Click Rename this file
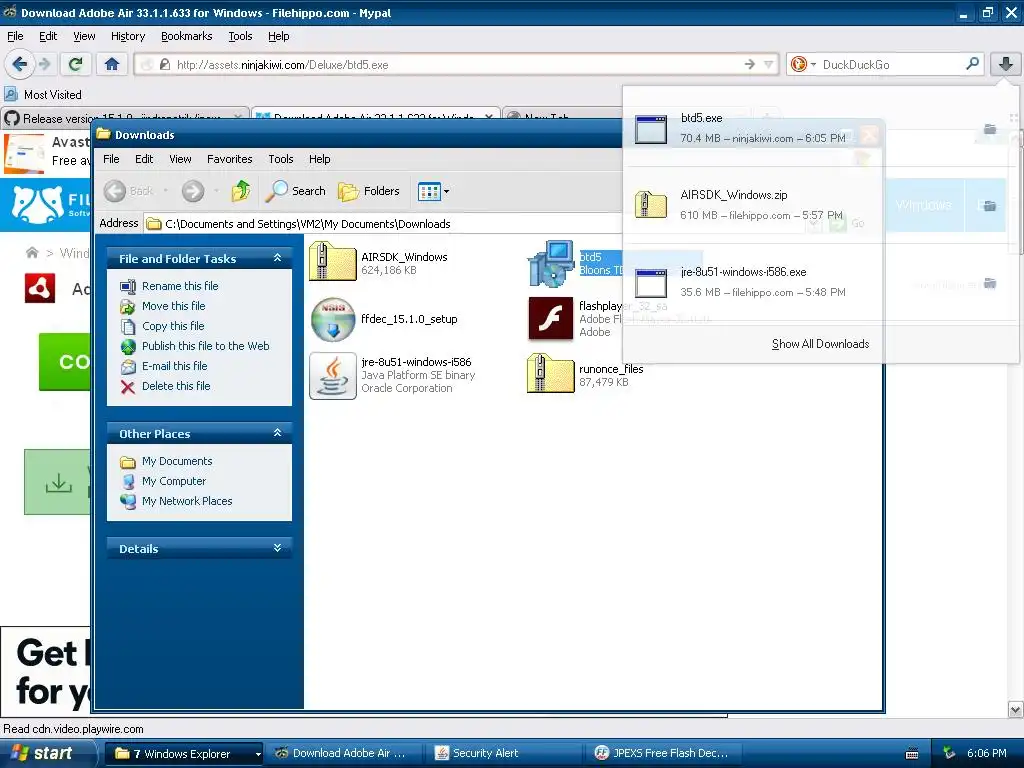Image resolution: width=1024 pixels, height=768 pixels. click(180, 286)
